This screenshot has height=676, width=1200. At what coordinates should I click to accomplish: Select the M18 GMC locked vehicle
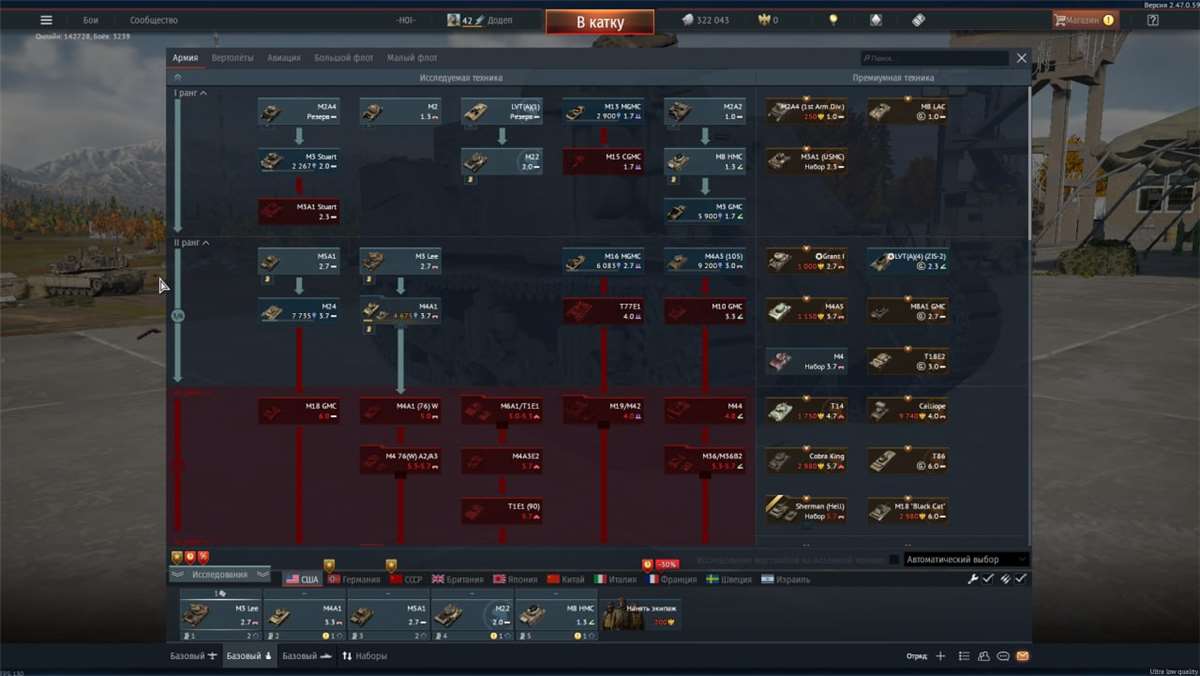coord(298,411)
